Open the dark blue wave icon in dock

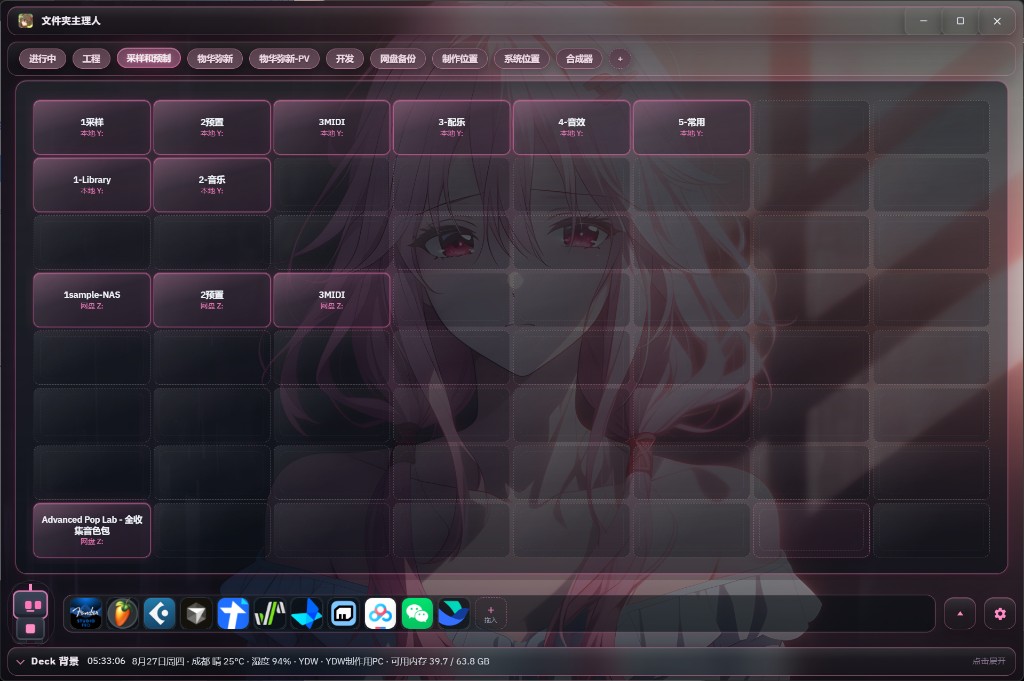[x=454, y=614]
